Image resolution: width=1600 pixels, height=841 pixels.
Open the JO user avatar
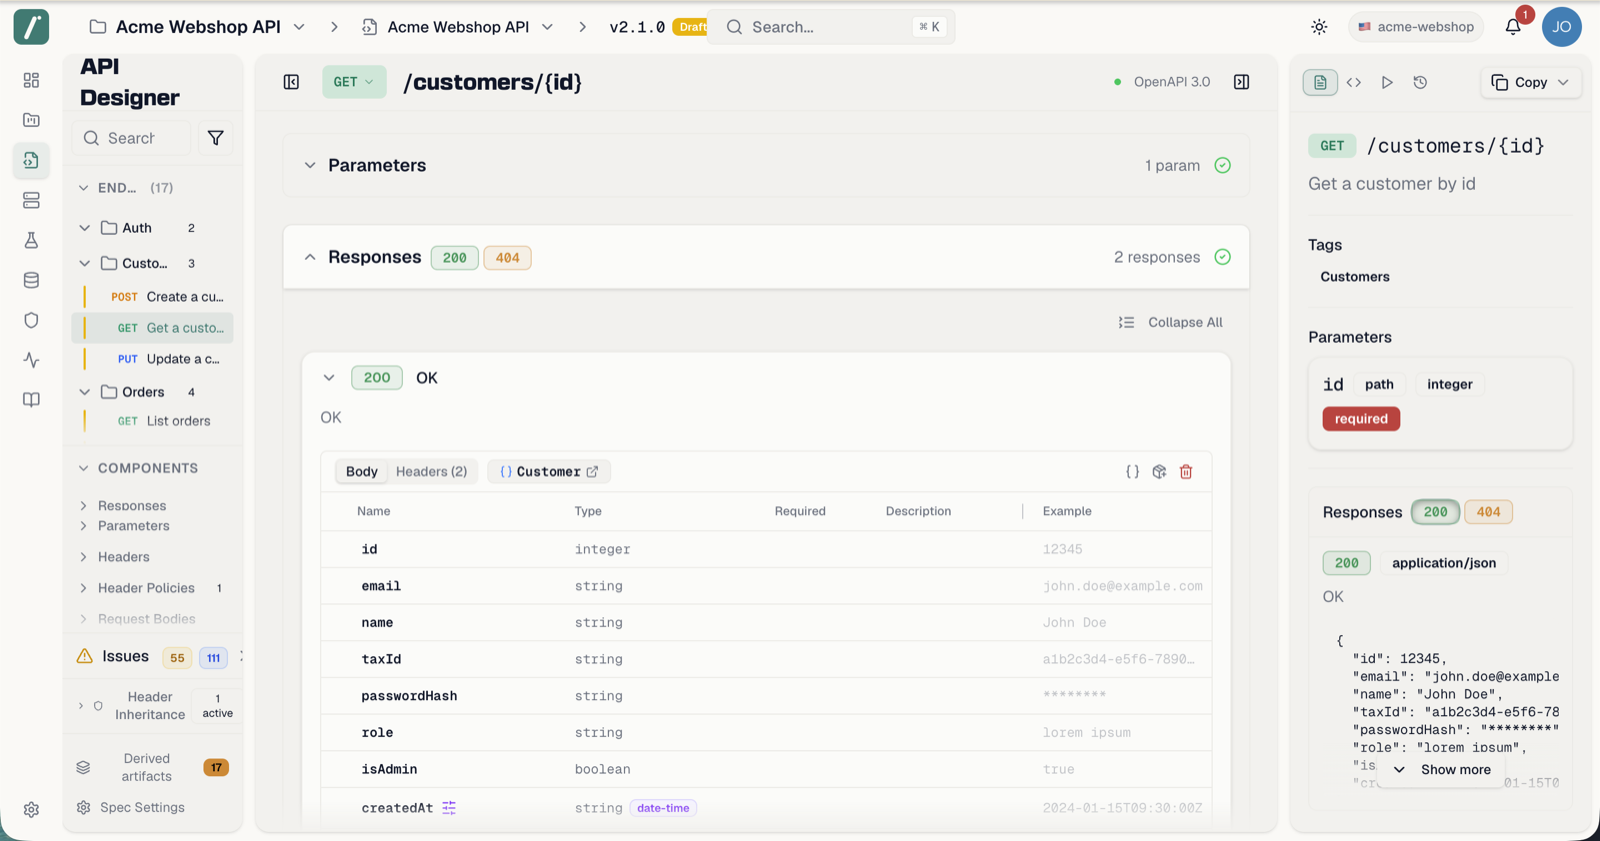[x=1561, y=27]
